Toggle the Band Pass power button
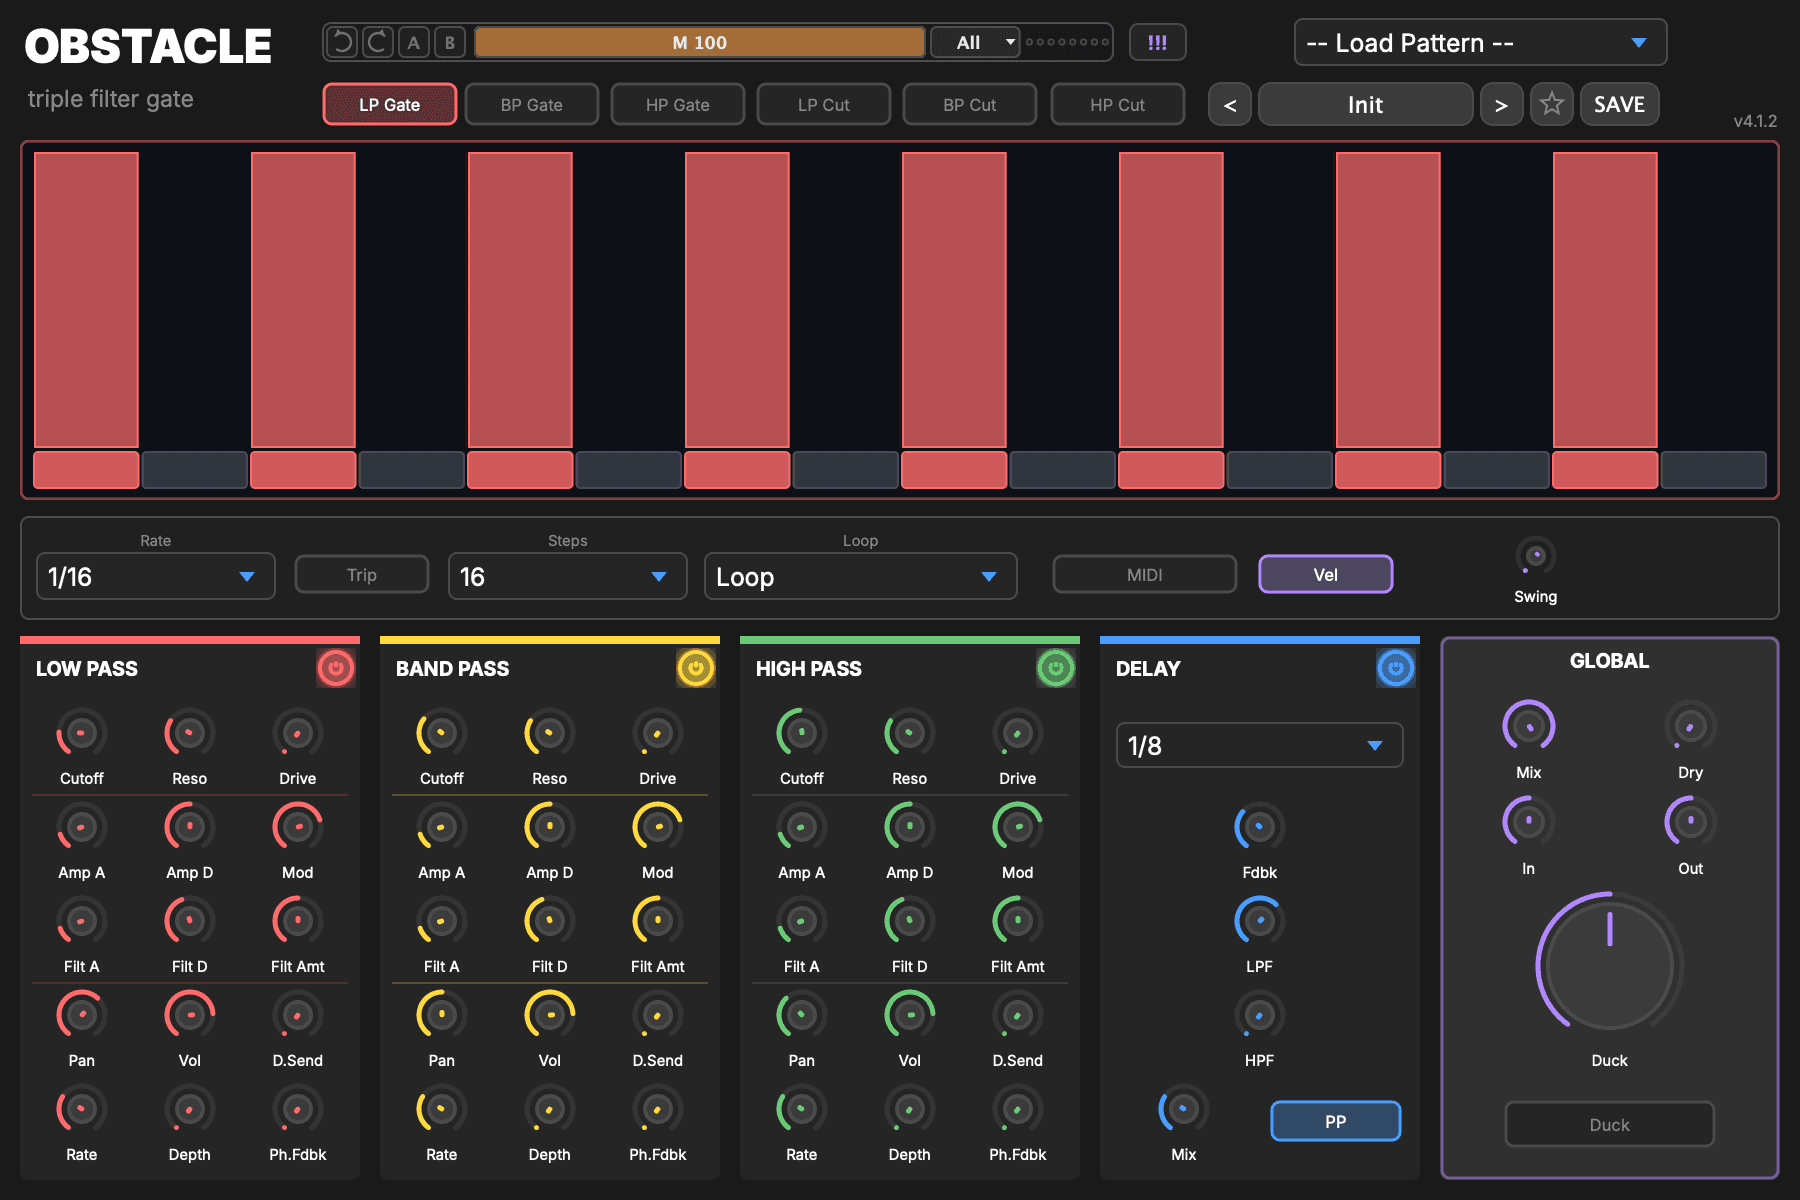 point(696,668)
